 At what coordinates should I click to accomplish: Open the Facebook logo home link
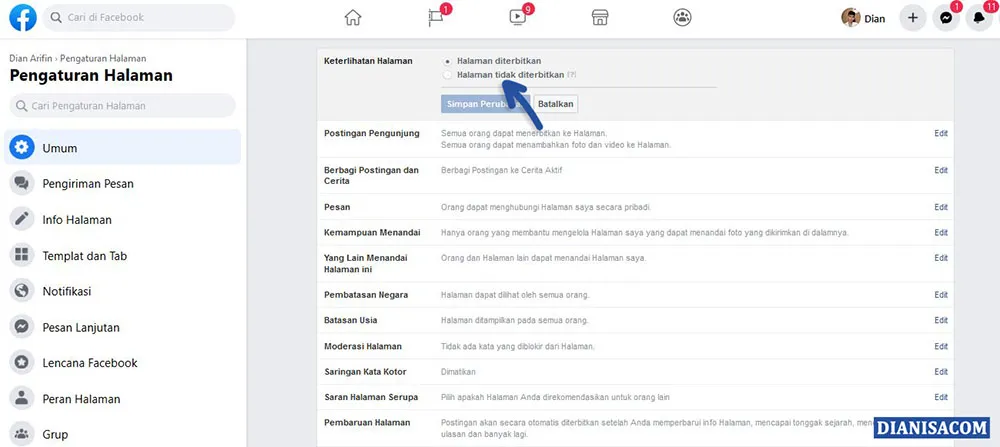(23, 18)
